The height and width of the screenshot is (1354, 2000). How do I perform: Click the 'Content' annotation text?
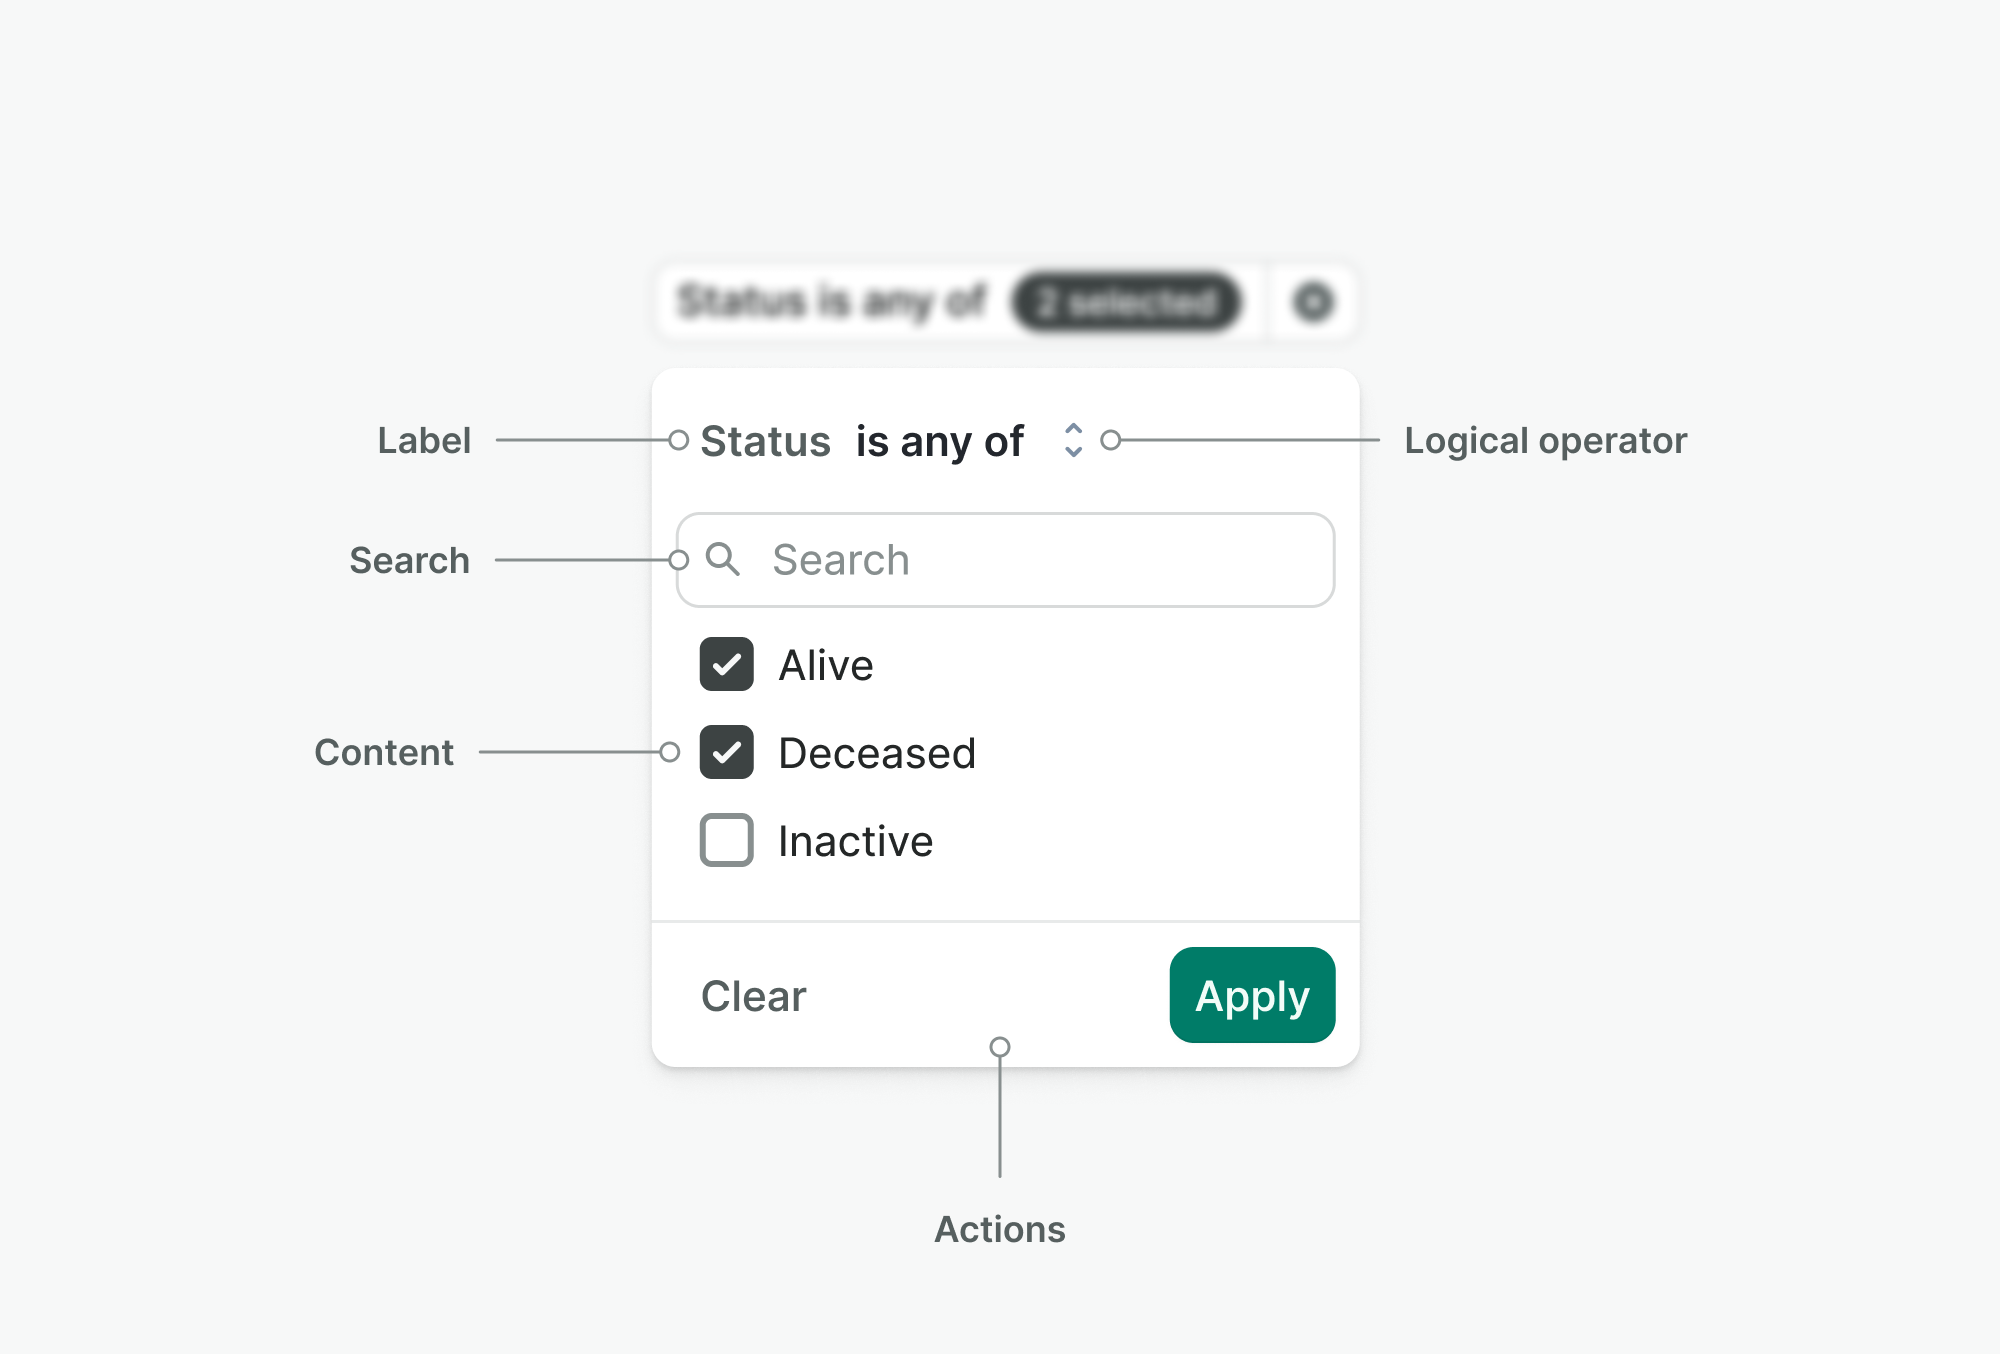384,752
